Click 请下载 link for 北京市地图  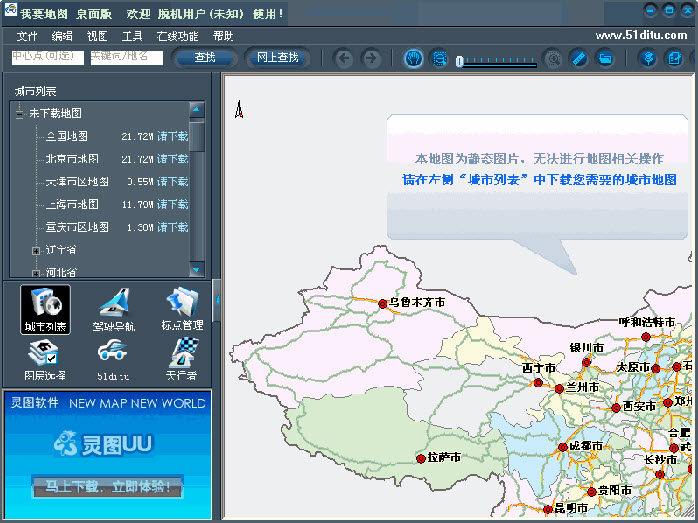pyautogui.click(x=172, y=159)
